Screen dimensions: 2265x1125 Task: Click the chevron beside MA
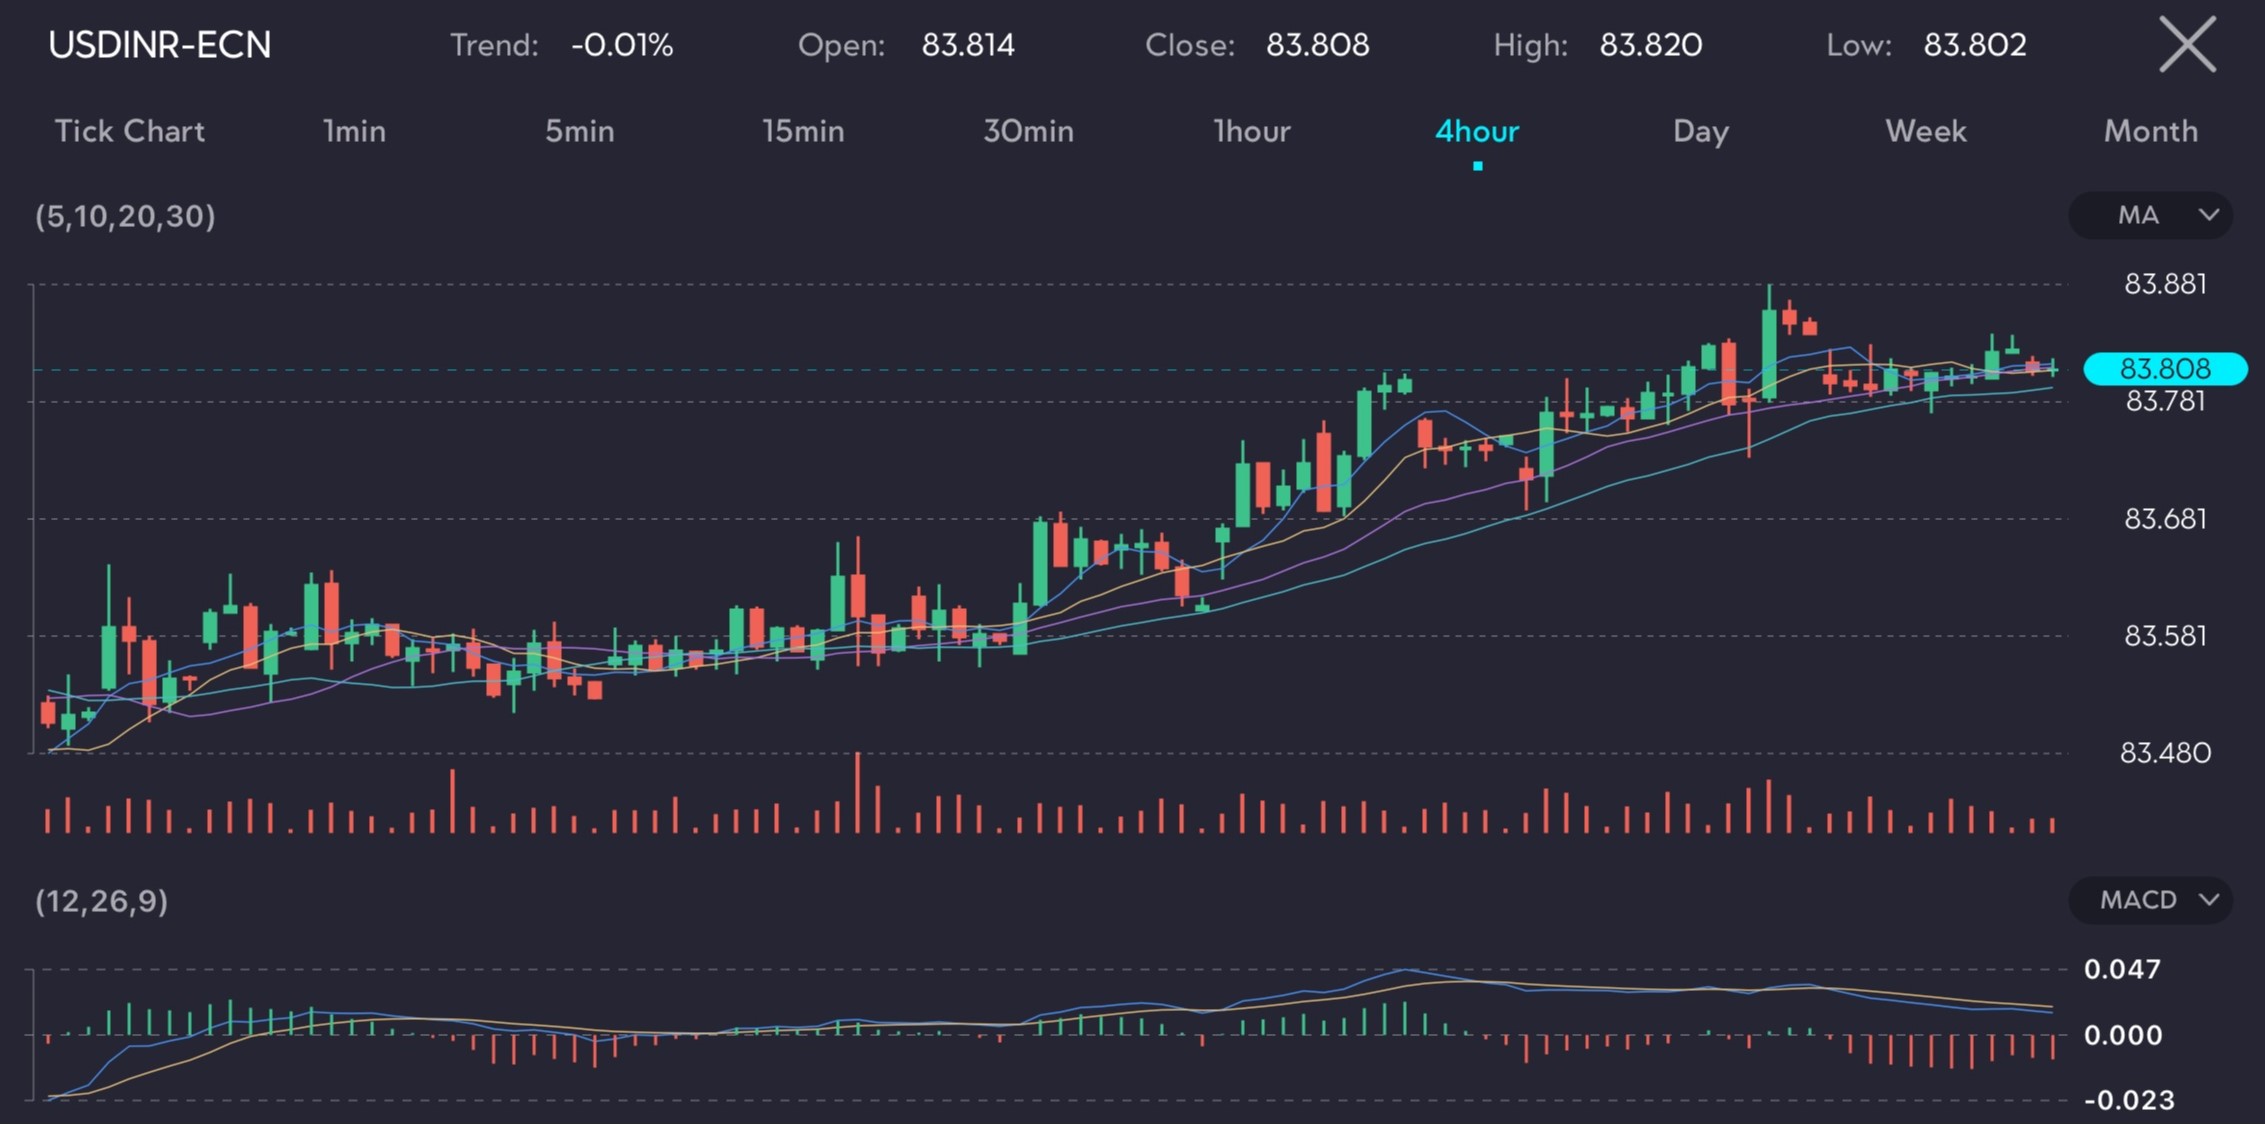coord(2209,215)
